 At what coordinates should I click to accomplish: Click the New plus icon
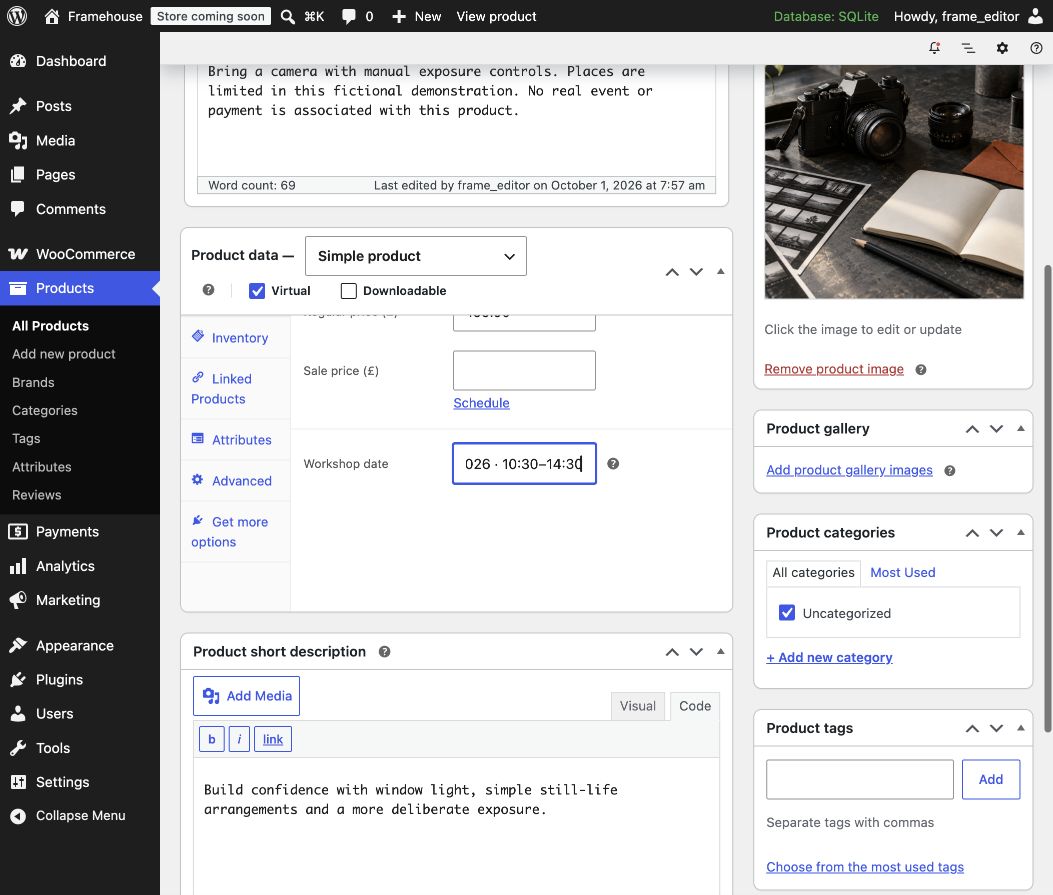(x=399, y=16)
